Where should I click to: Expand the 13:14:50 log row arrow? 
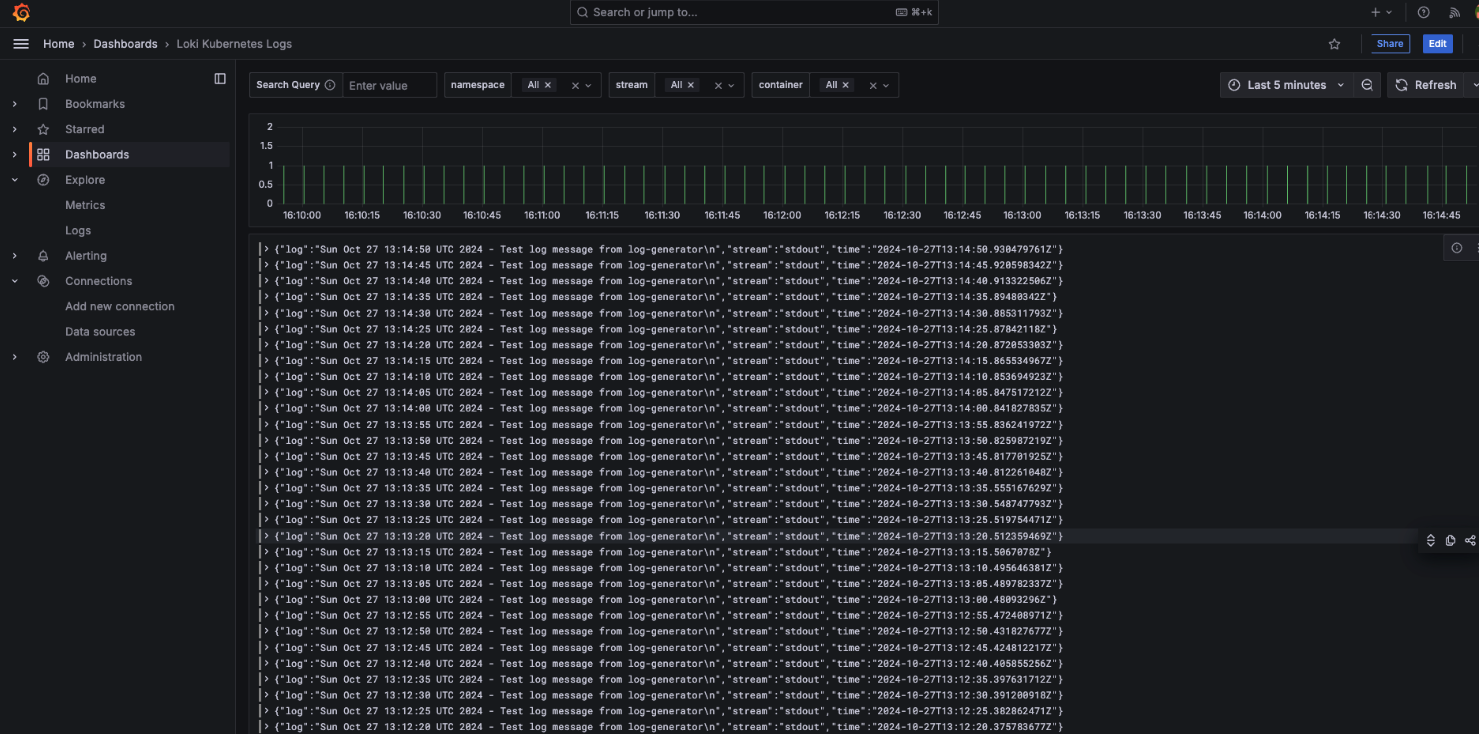click(x=266, y=249)
